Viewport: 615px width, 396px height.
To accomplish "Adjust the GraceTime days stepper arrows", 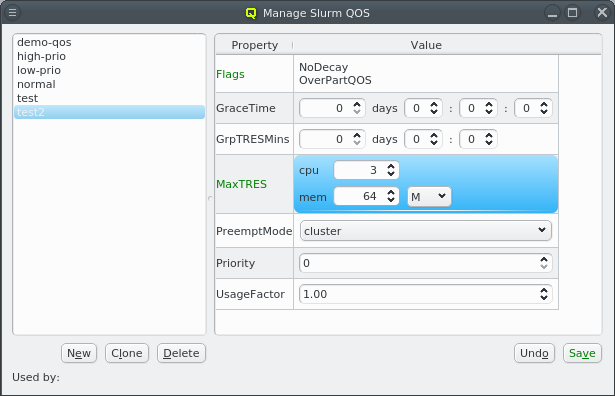I will tap(357, 108).
